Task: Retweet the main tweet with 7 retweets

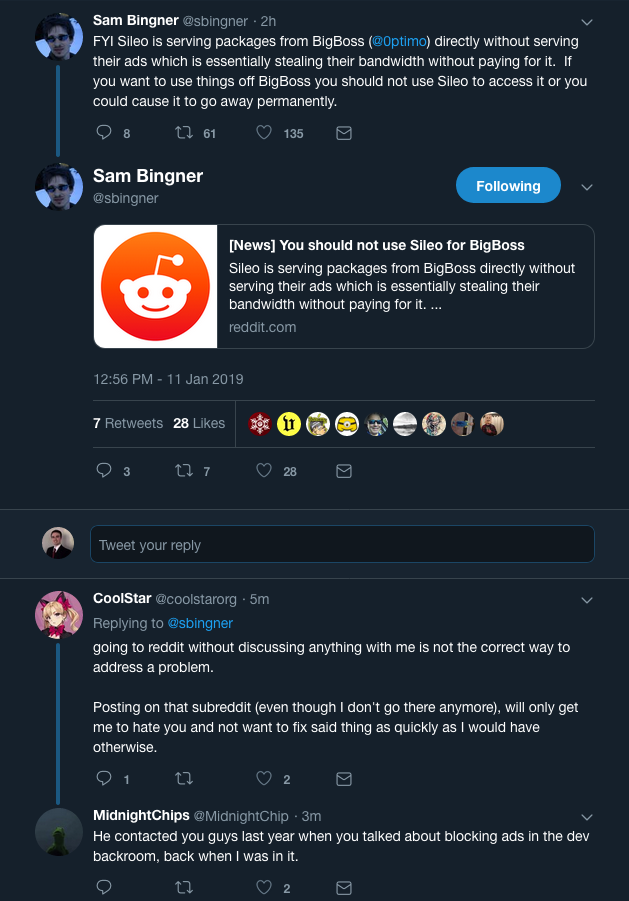Action: [x=184, y=471]
